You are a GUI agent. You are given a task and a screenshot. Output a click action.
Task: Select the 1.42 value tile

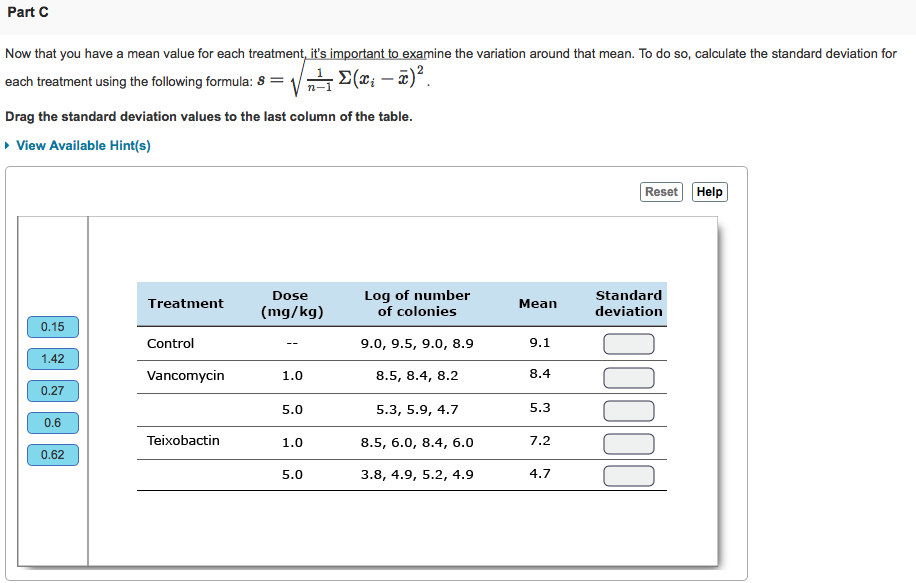pos(53,359)
